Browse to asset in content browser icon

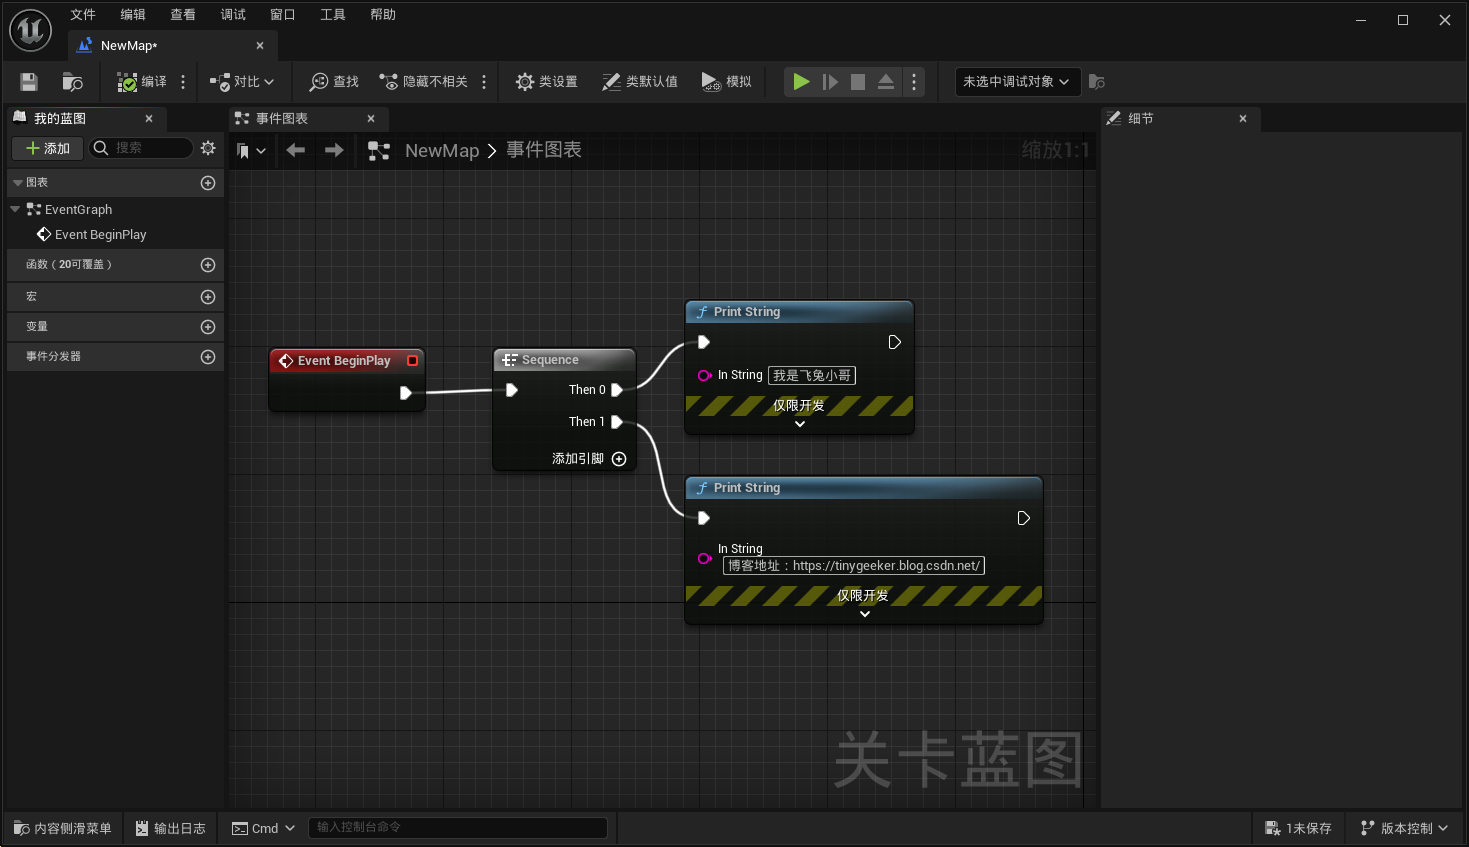pyautogui.click(x=72, y=82)
